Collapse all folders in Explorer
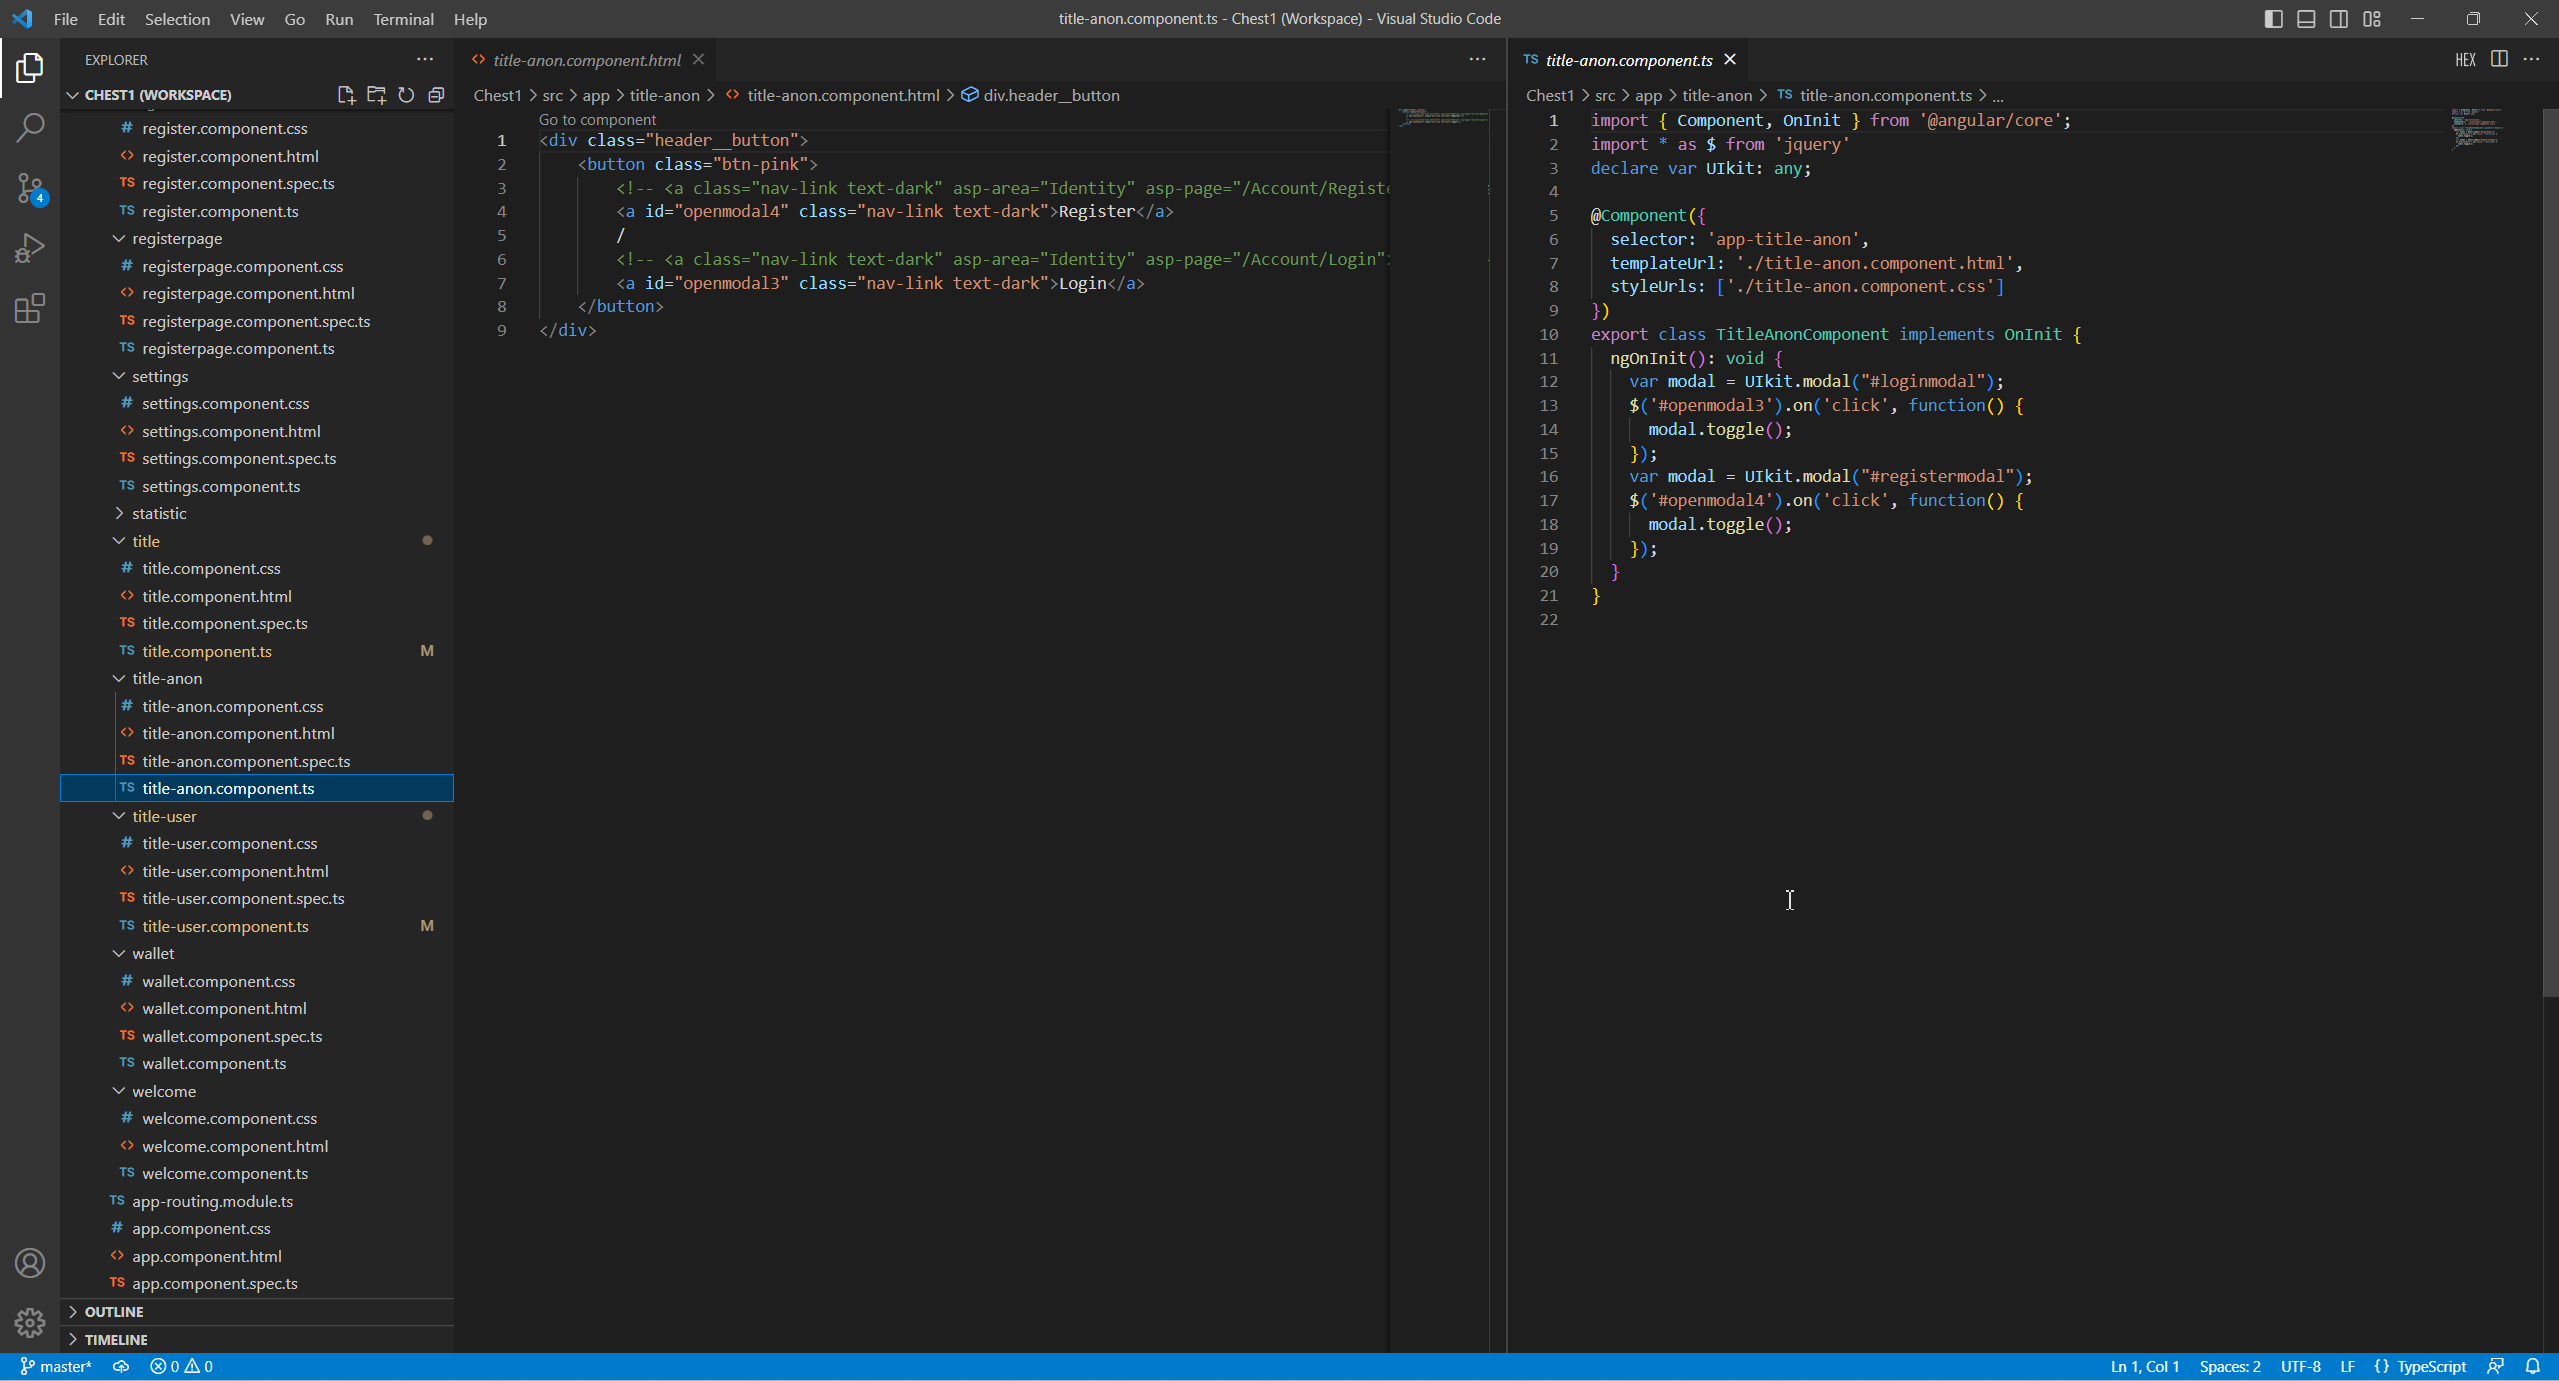This screenshot has width=2559, height=1381. 436,95
